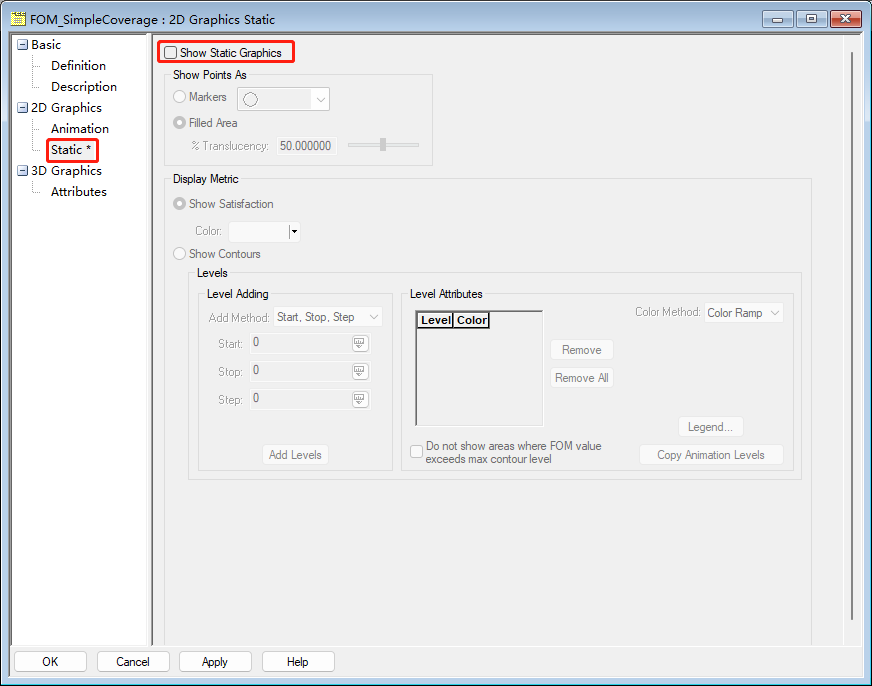The height and width of the screenshot is (686, 872).
Task: Click the unit icon beside Start field
Action: 360,343
